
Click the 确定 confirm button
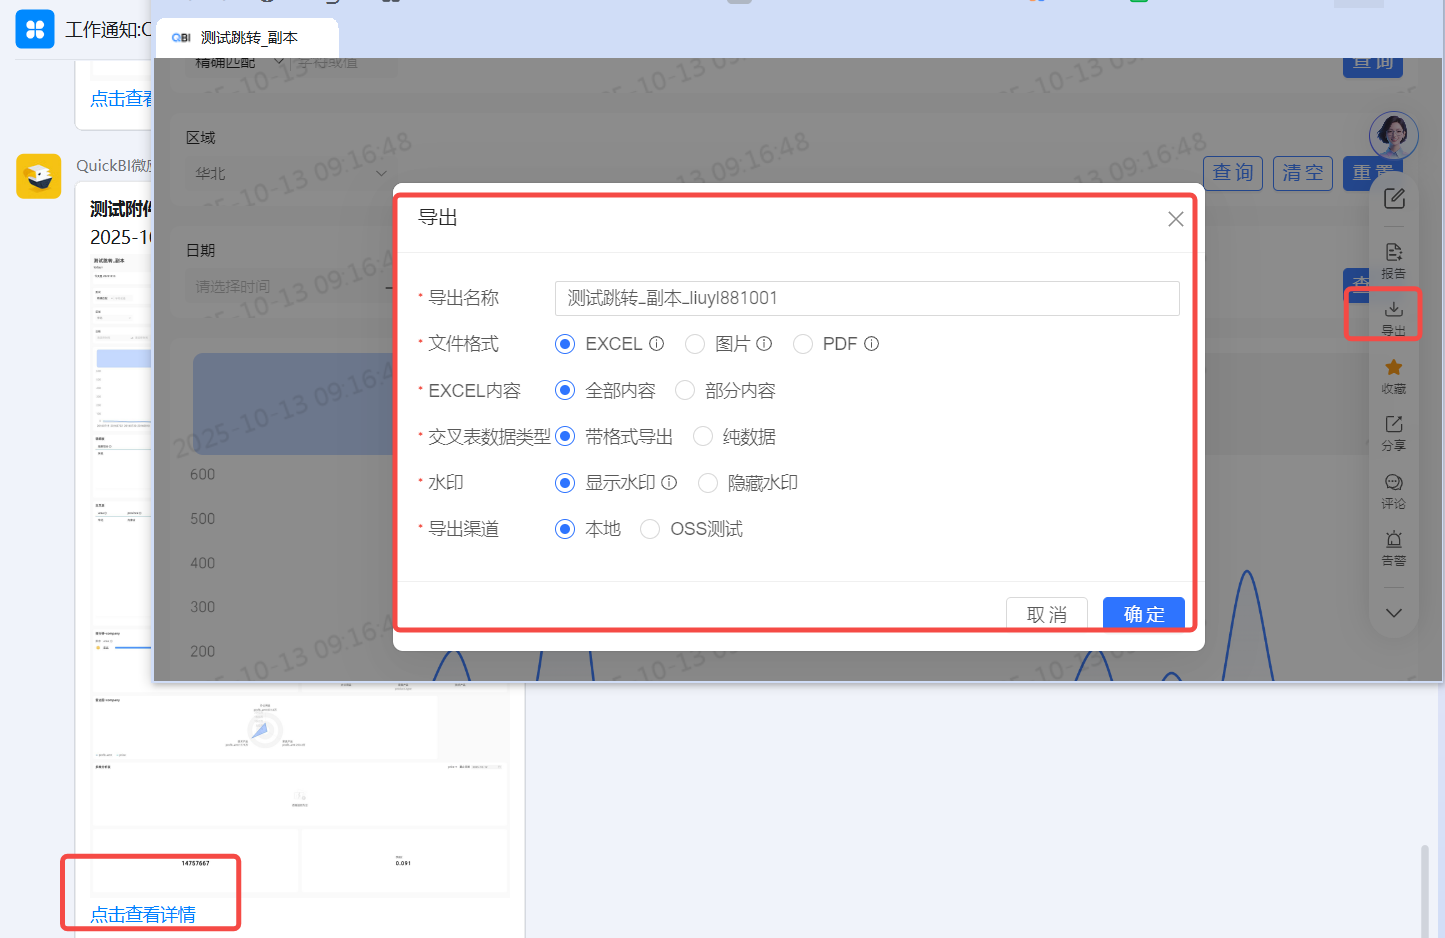[1143, 613]
